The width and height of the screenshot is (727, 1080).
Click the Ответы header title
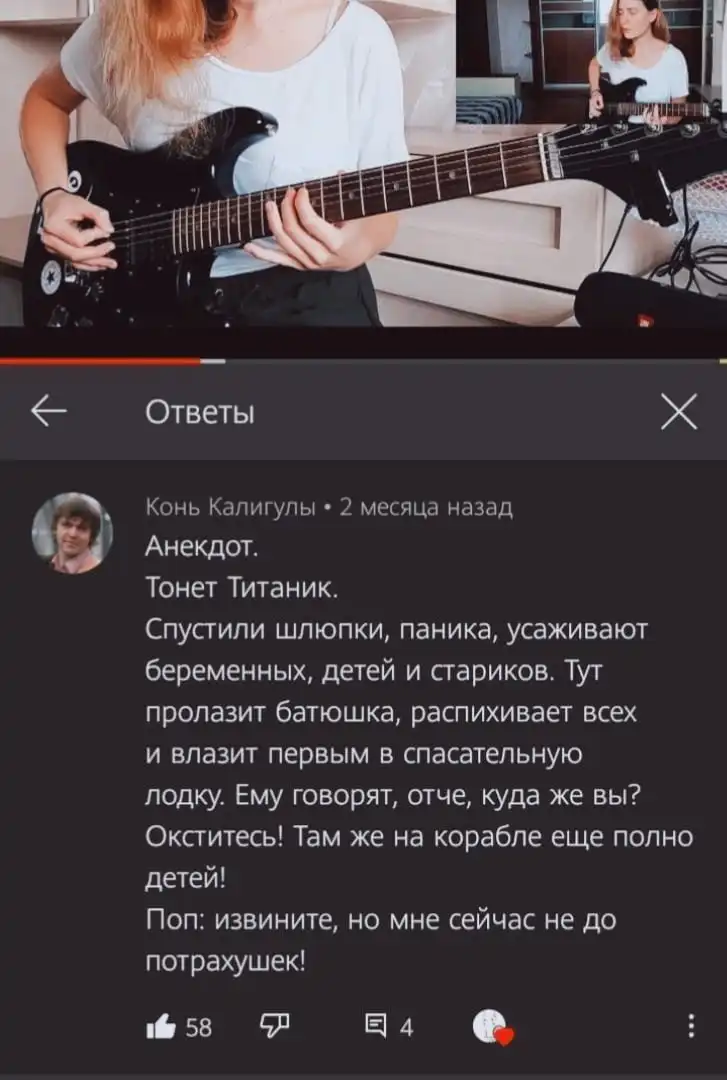(200, 413)
